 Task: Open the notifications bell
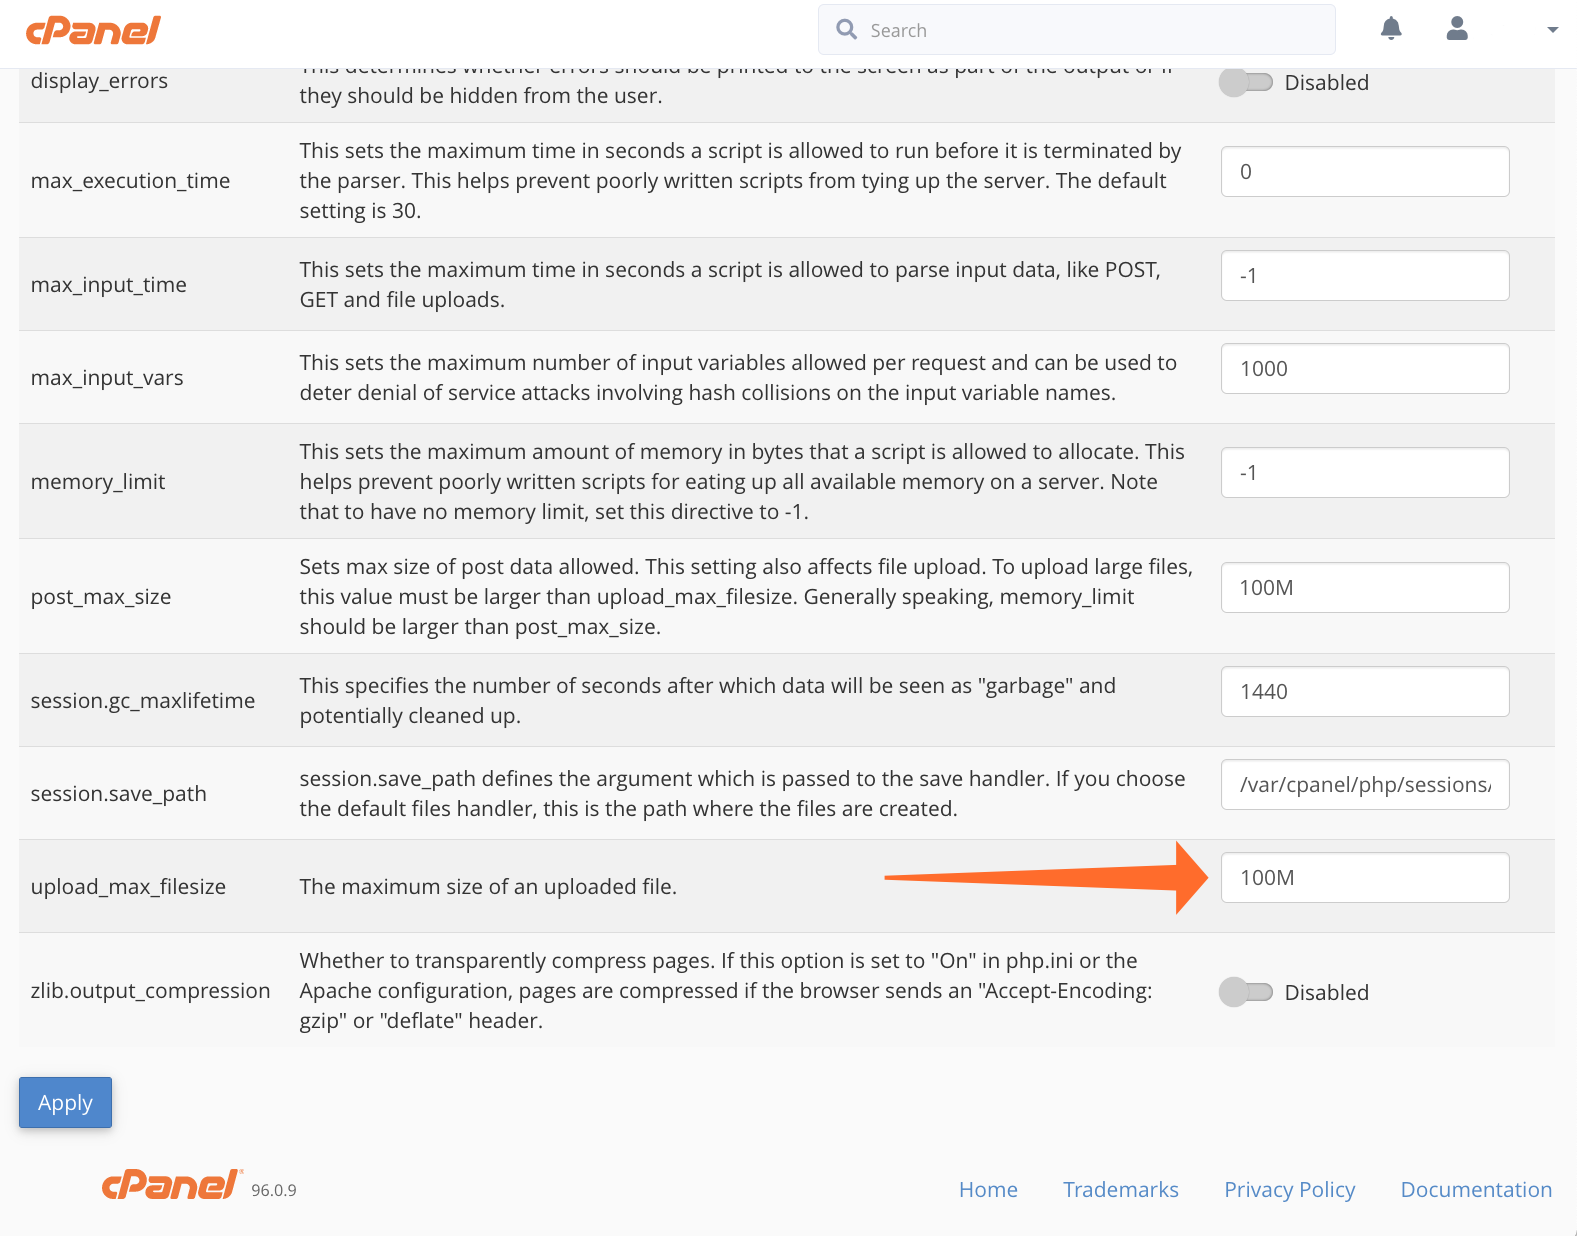pyautogui.click(x=1391, y=29)
